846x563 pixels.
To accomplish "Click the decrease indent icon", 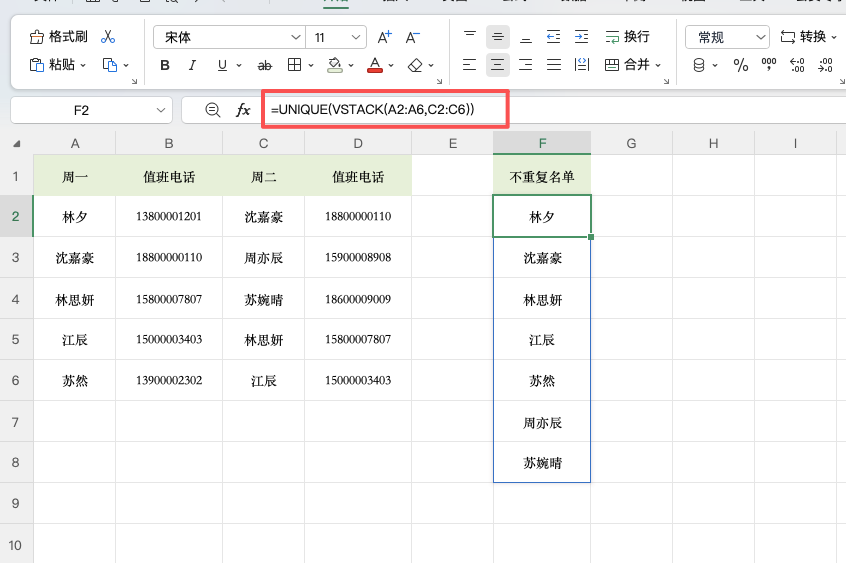I will (554, 37).
